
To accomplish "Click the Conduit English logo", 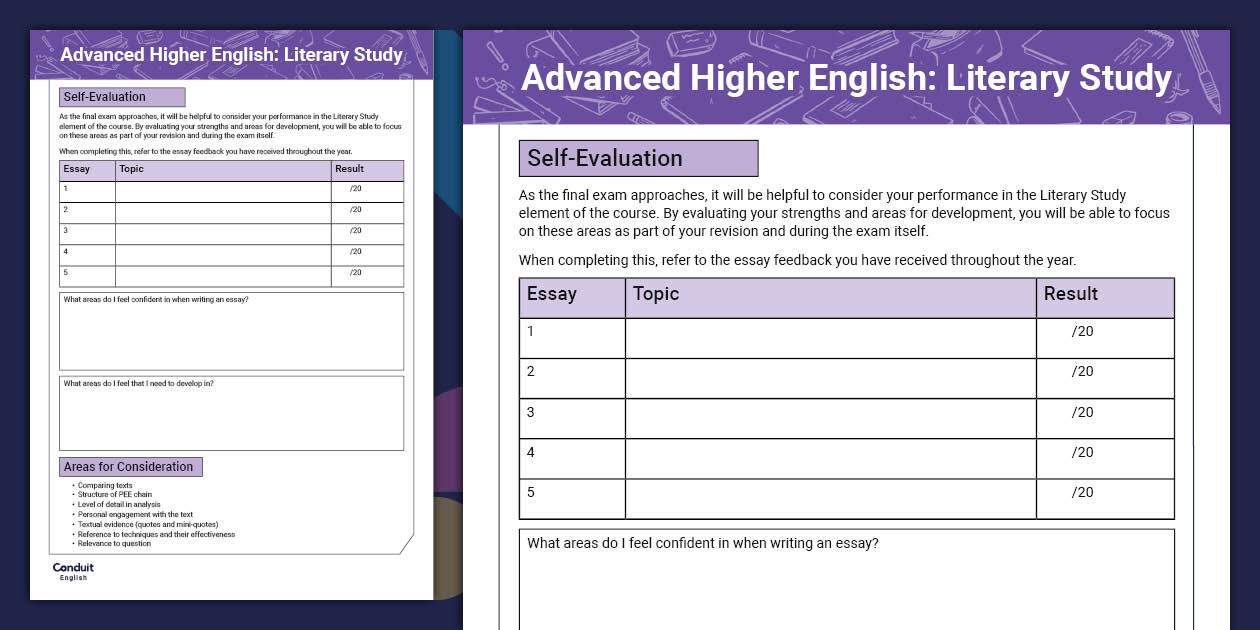I will point(73,571).
